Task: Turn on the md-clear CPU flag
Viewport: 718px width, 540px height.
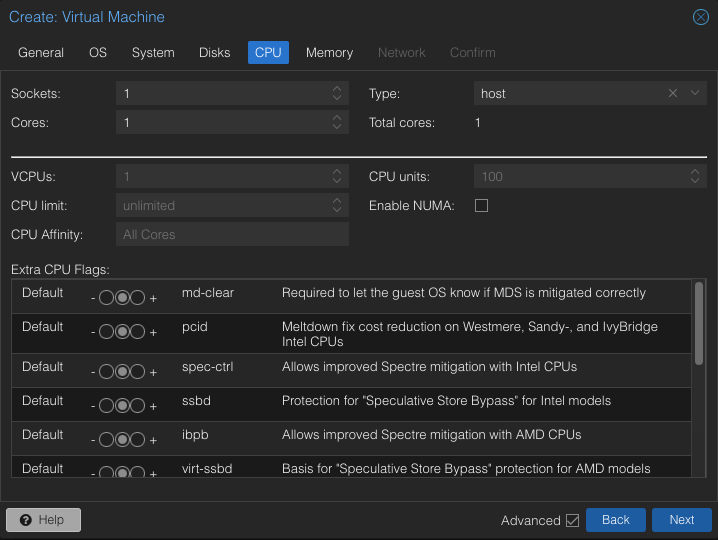Action: pyautogui.click(x=138, y=298)
